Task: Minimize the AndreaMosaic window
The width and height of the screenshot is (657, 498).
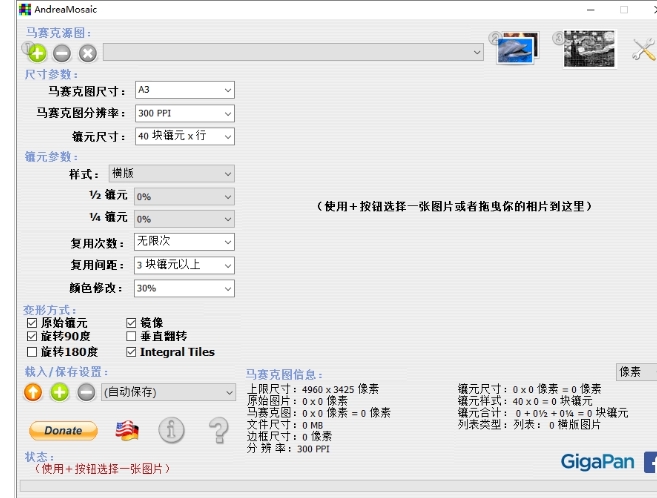Action: tap(591, 10)
